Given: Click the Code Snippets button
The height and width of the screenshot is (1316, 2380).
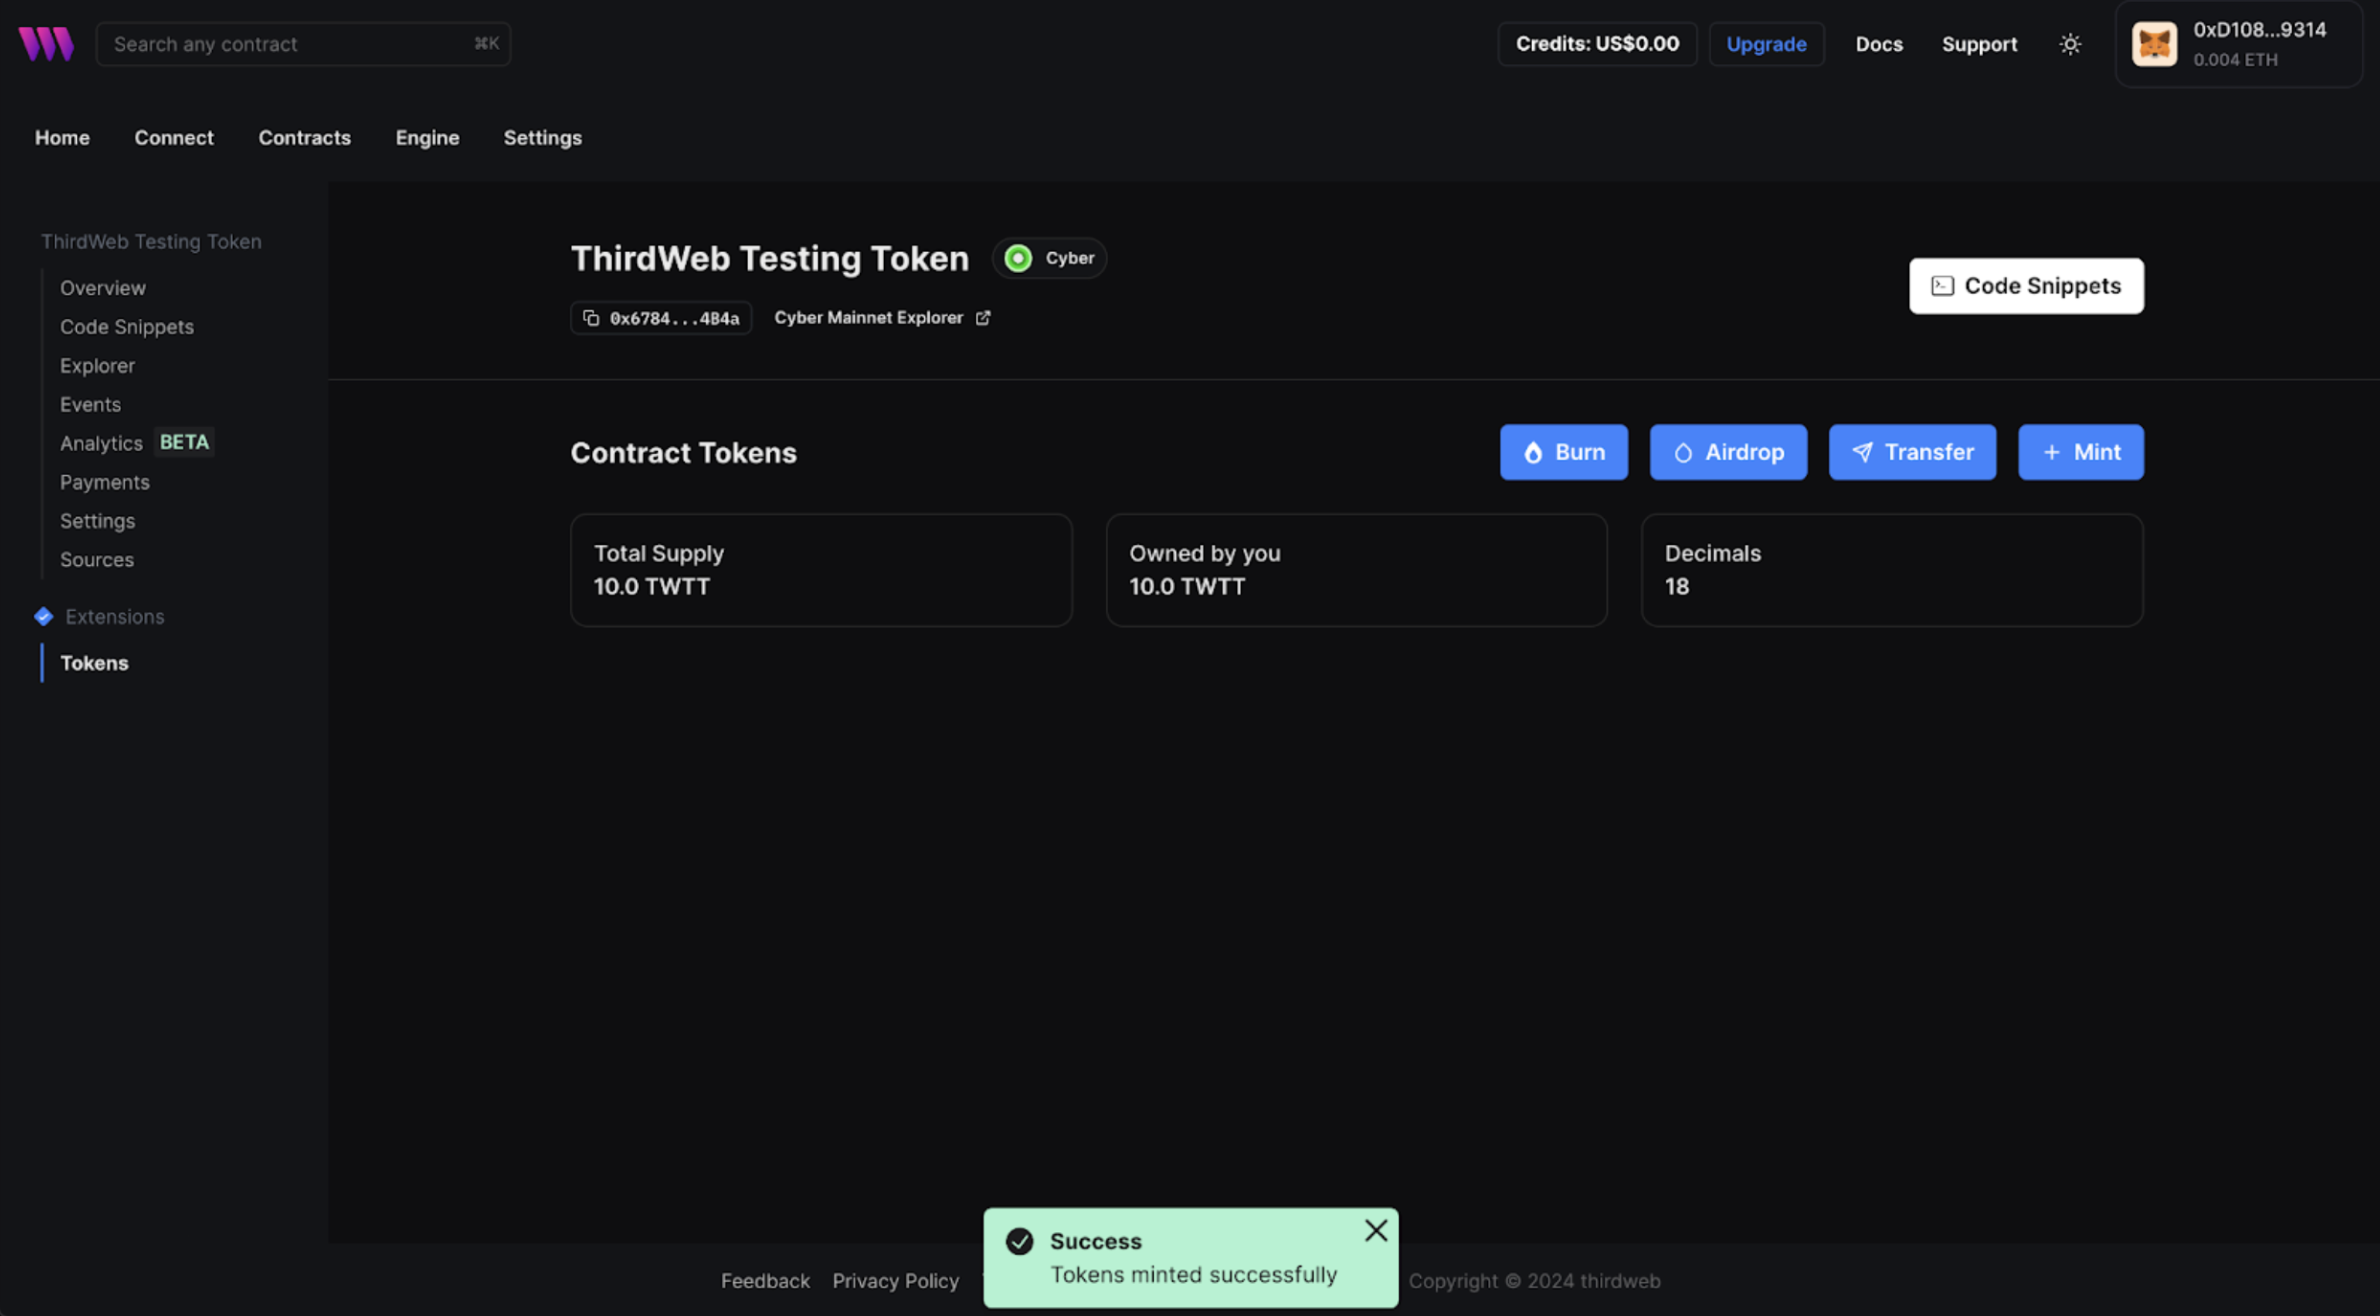Looking at the screenshot, I should 2026,286.
